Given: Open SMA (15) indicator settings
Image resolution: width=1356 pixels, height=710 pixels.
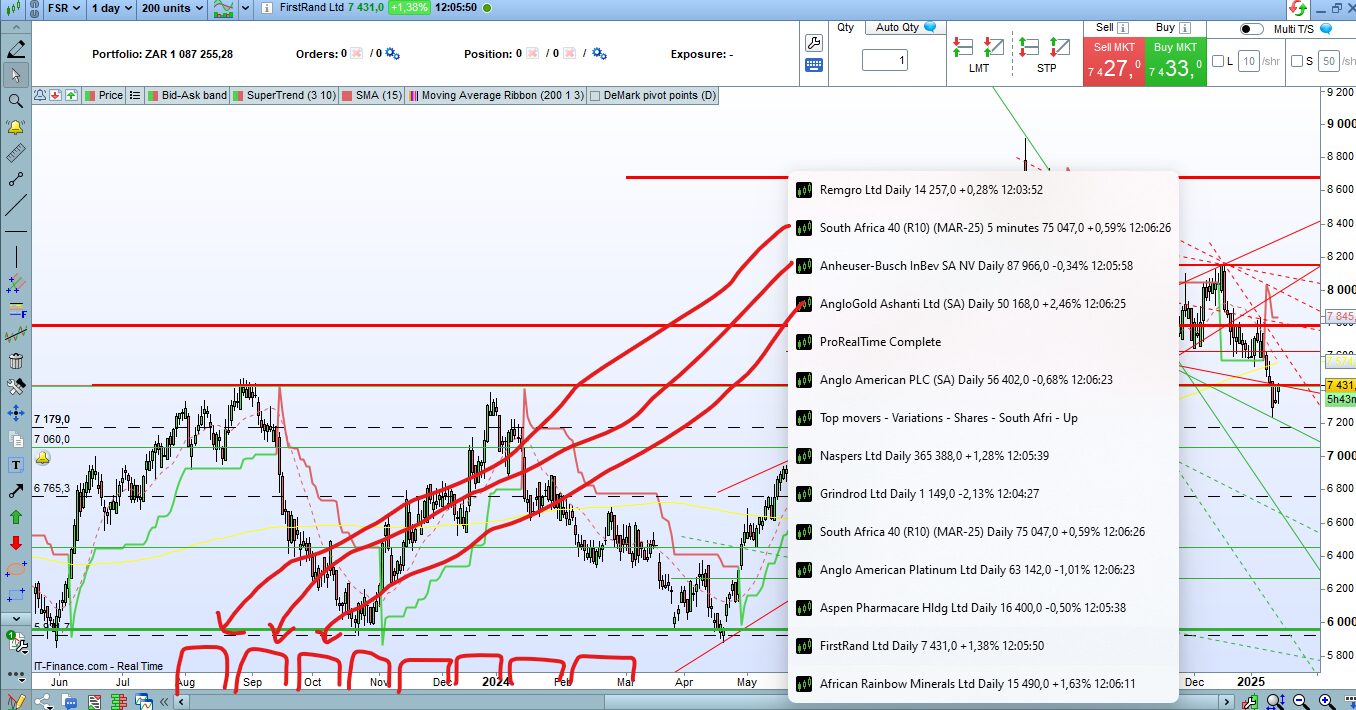Looking at the screenshot, I should click(x=371, y=96).
